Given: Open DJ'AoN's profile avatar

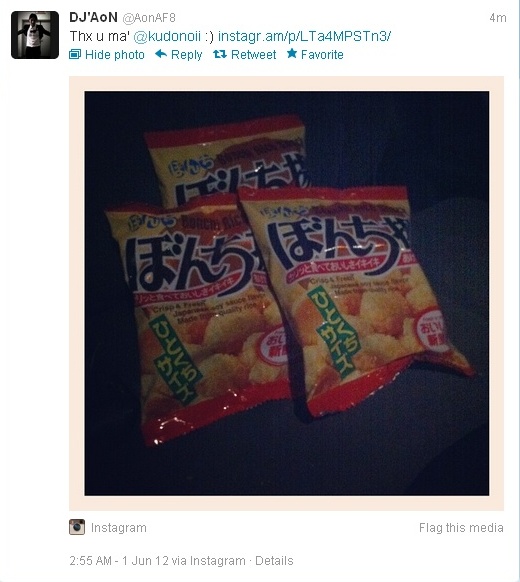Looking at the screenshot, I should [35, 35].
